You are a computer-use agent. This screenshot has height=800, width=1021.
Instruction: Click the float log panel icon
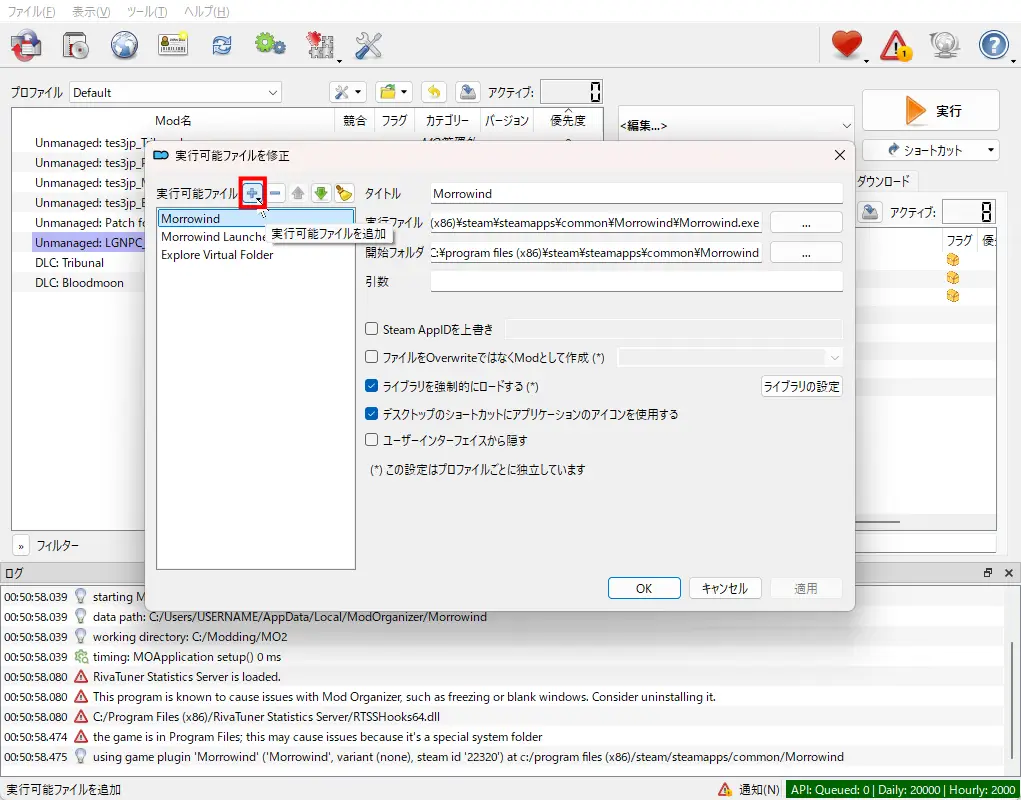click(988, 573)
